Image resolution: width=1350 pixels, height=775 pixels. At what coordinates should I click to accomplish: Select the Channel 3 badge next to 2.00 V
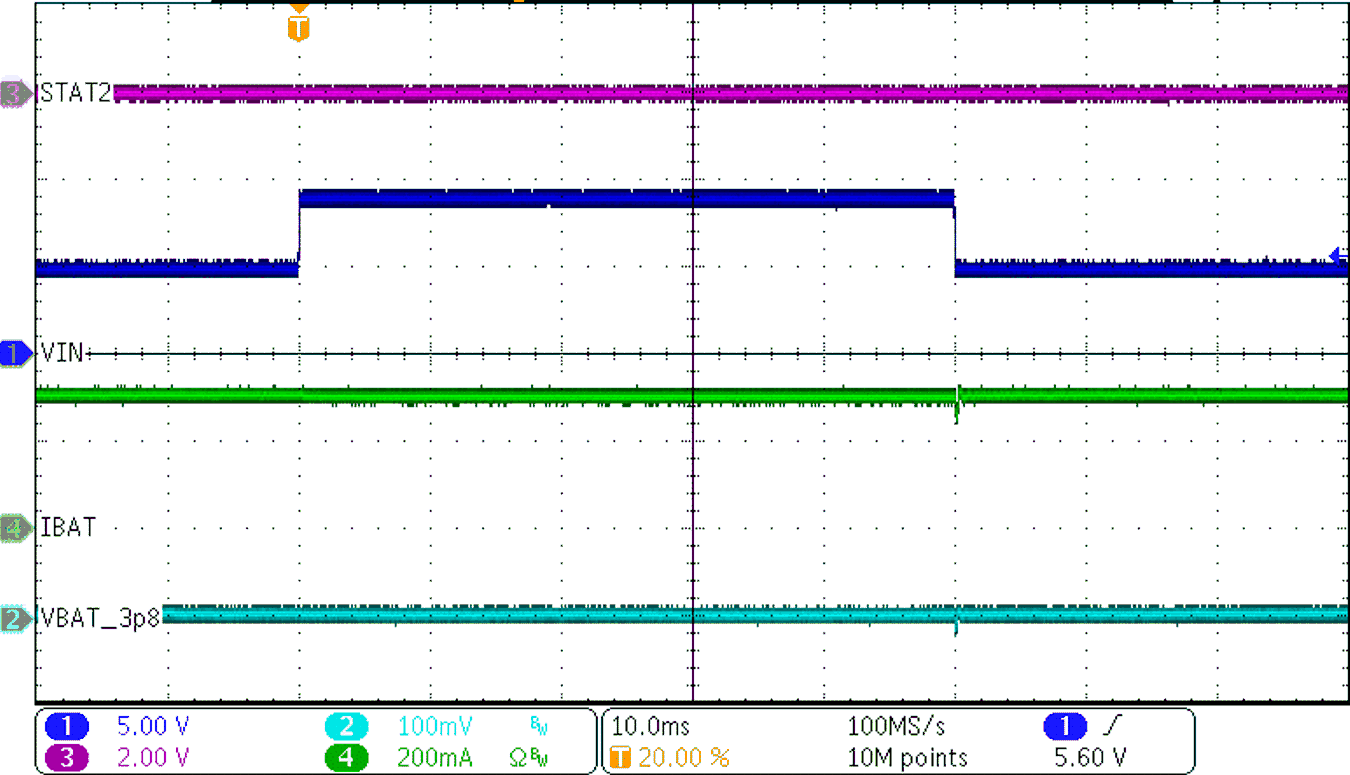66,757
